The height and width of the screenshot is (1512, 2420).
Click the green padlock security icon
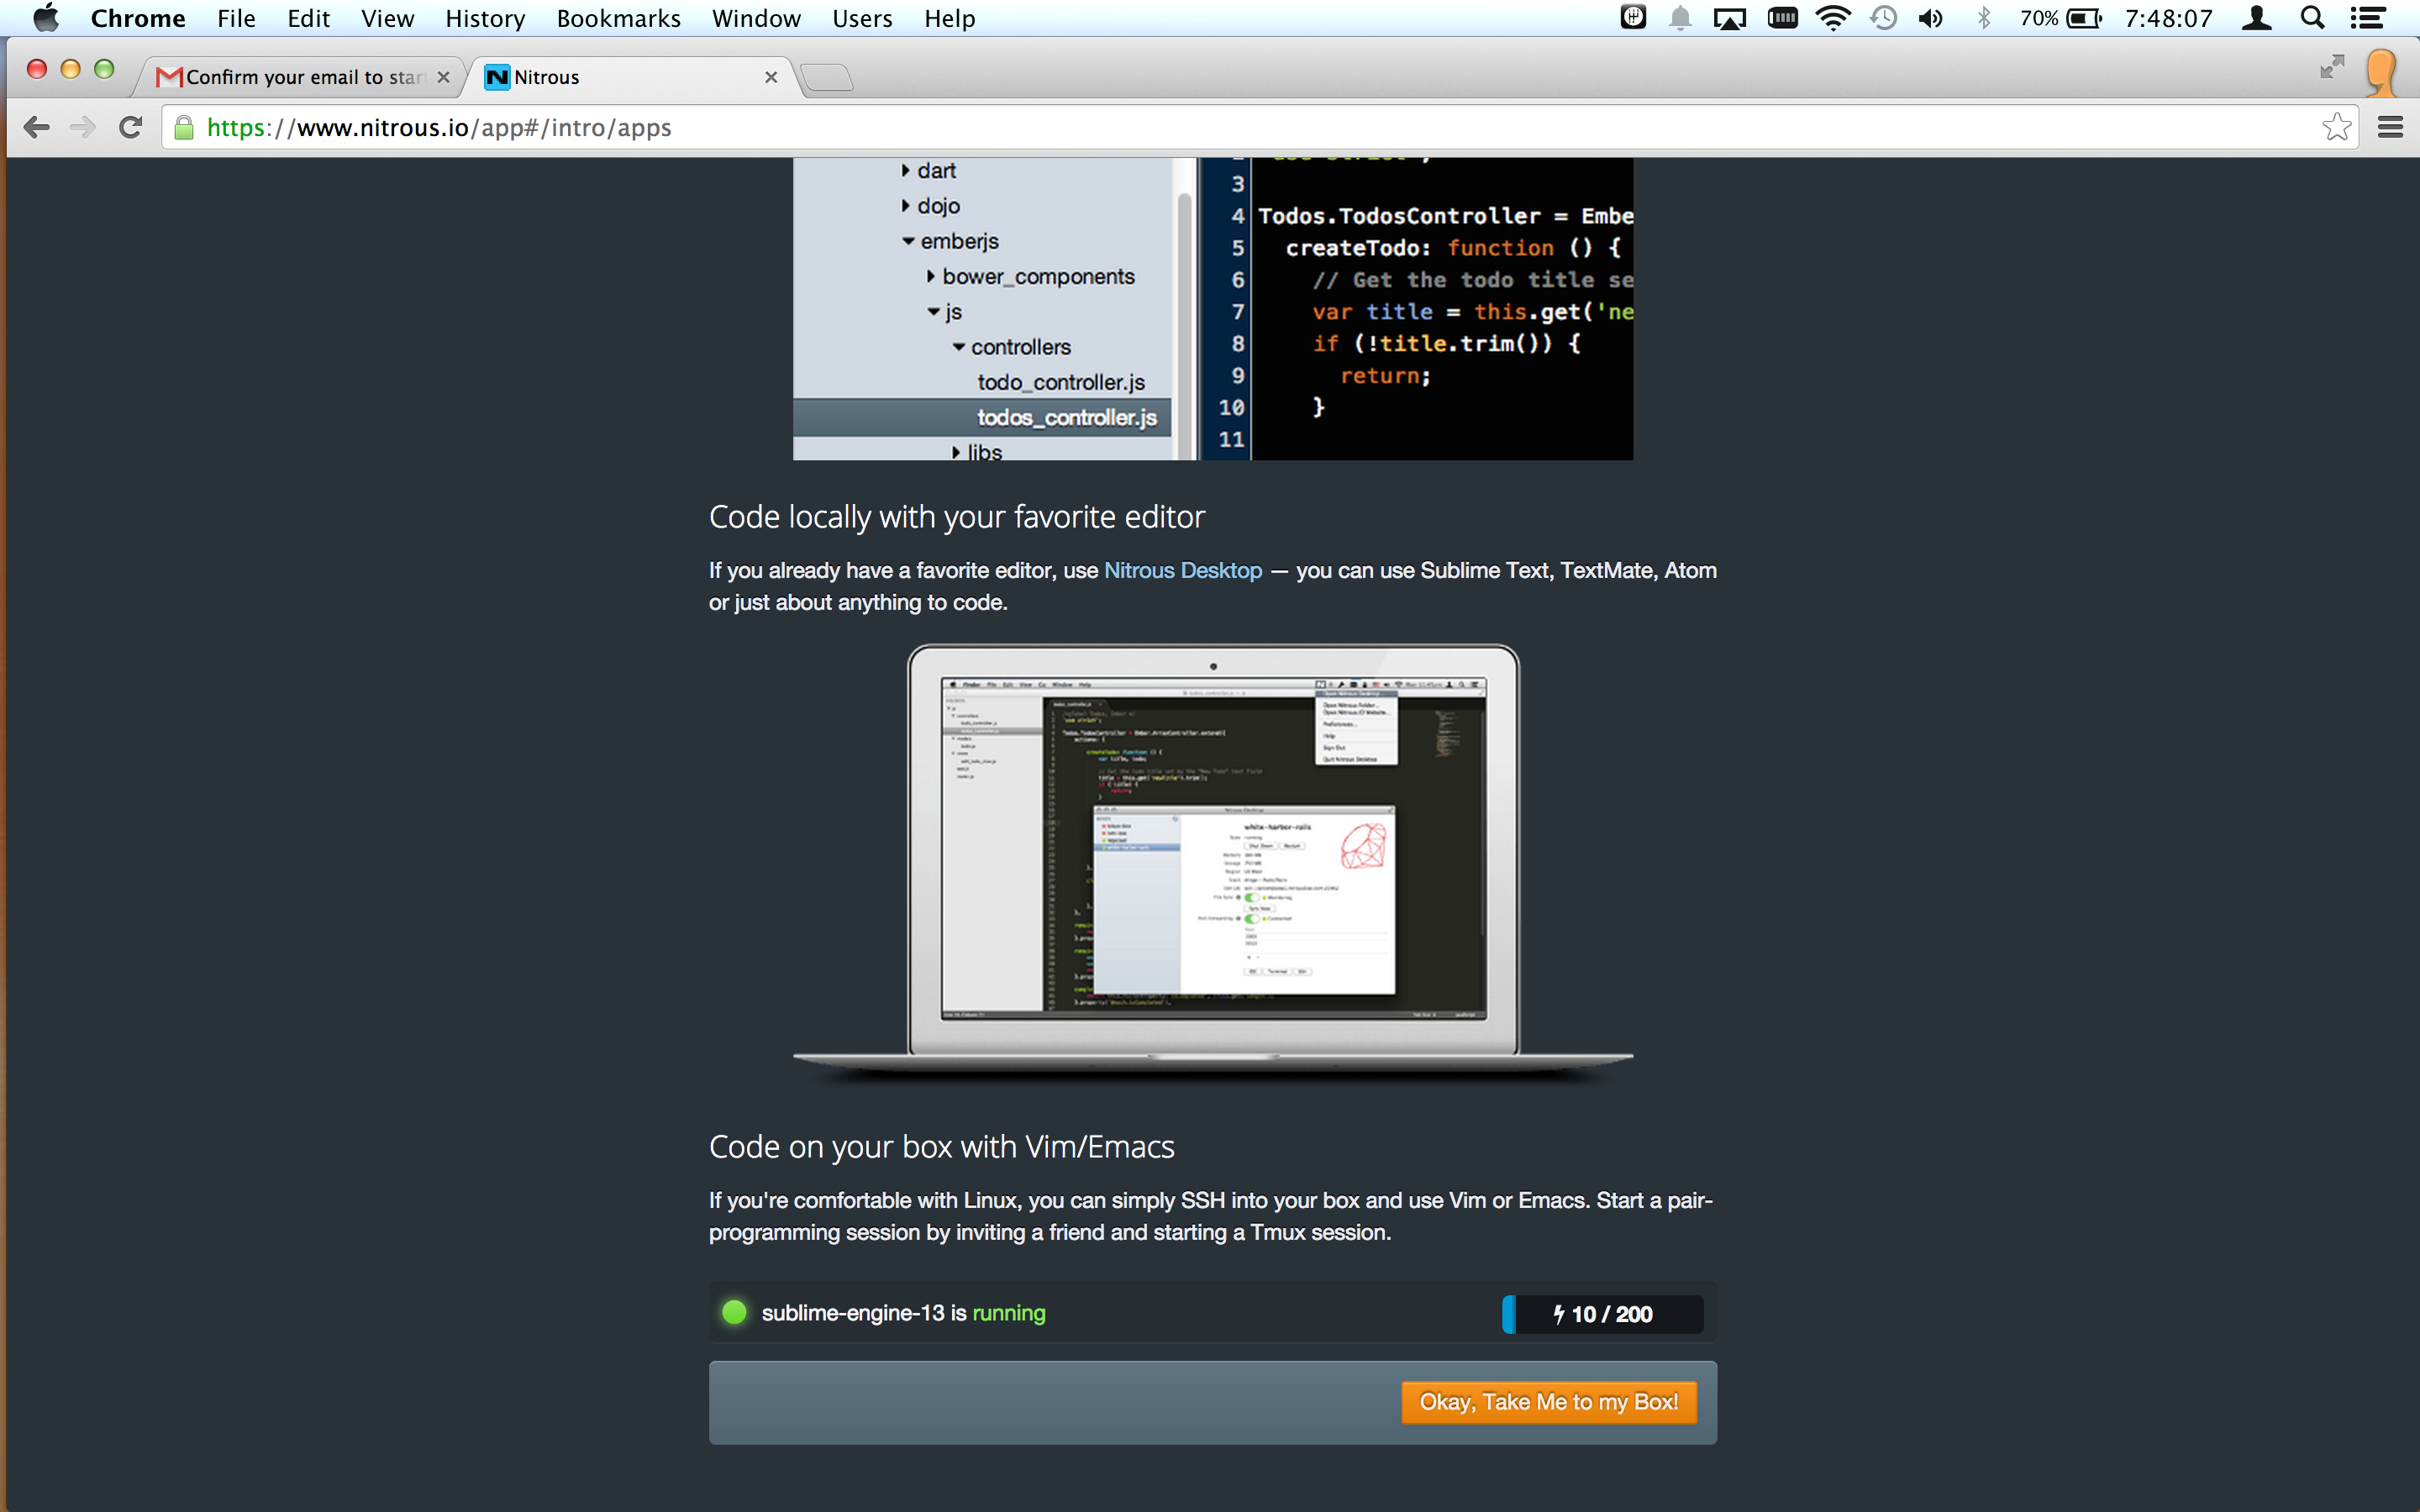(x=184, y=127)
